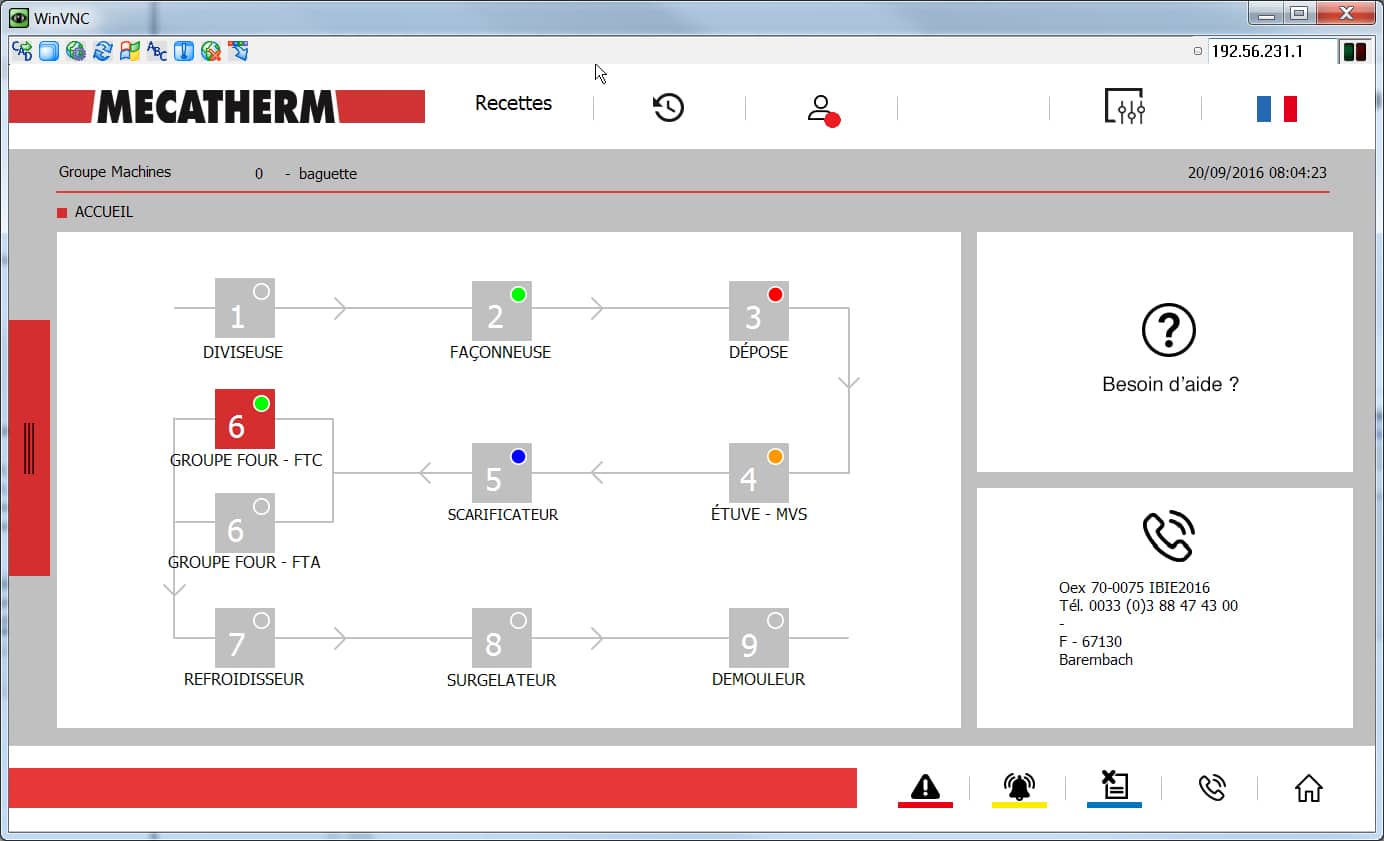Click the 'Tél. 0033 (0)3 88 47 43 00' text

click(x=1148, y=606)
